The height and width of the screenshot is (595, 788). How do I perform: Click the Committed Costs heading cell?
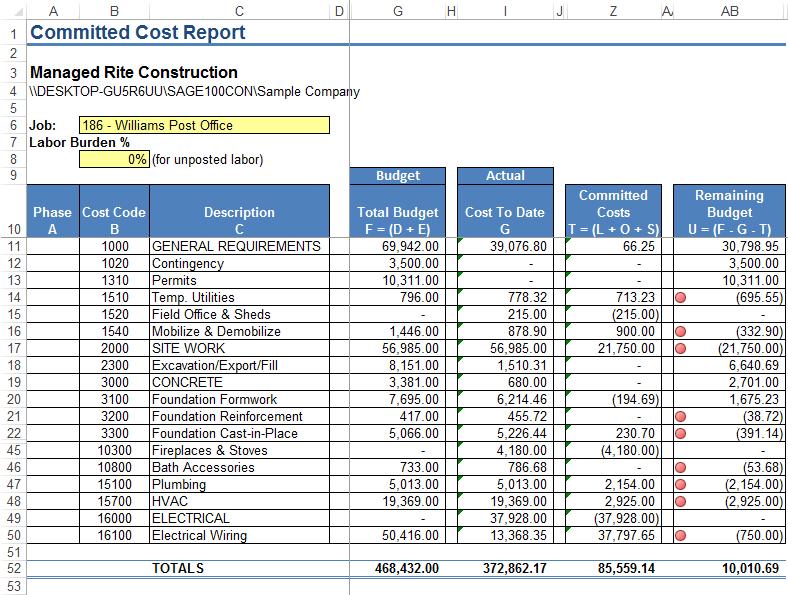coord(613,211)
